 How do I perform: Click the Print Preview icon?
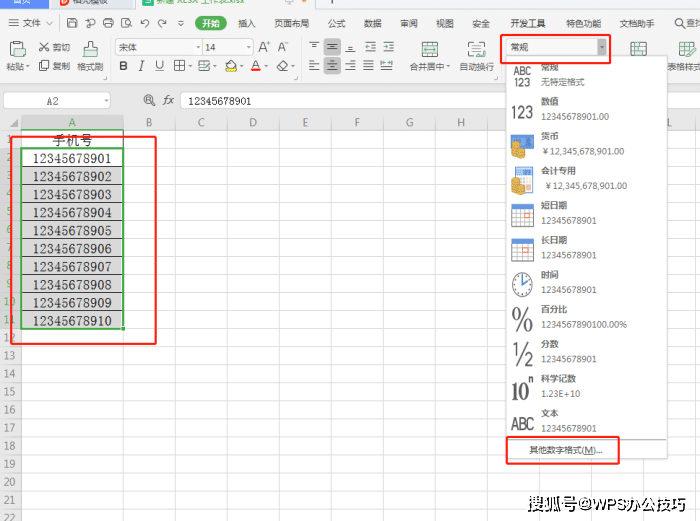[x=126, y=23]
